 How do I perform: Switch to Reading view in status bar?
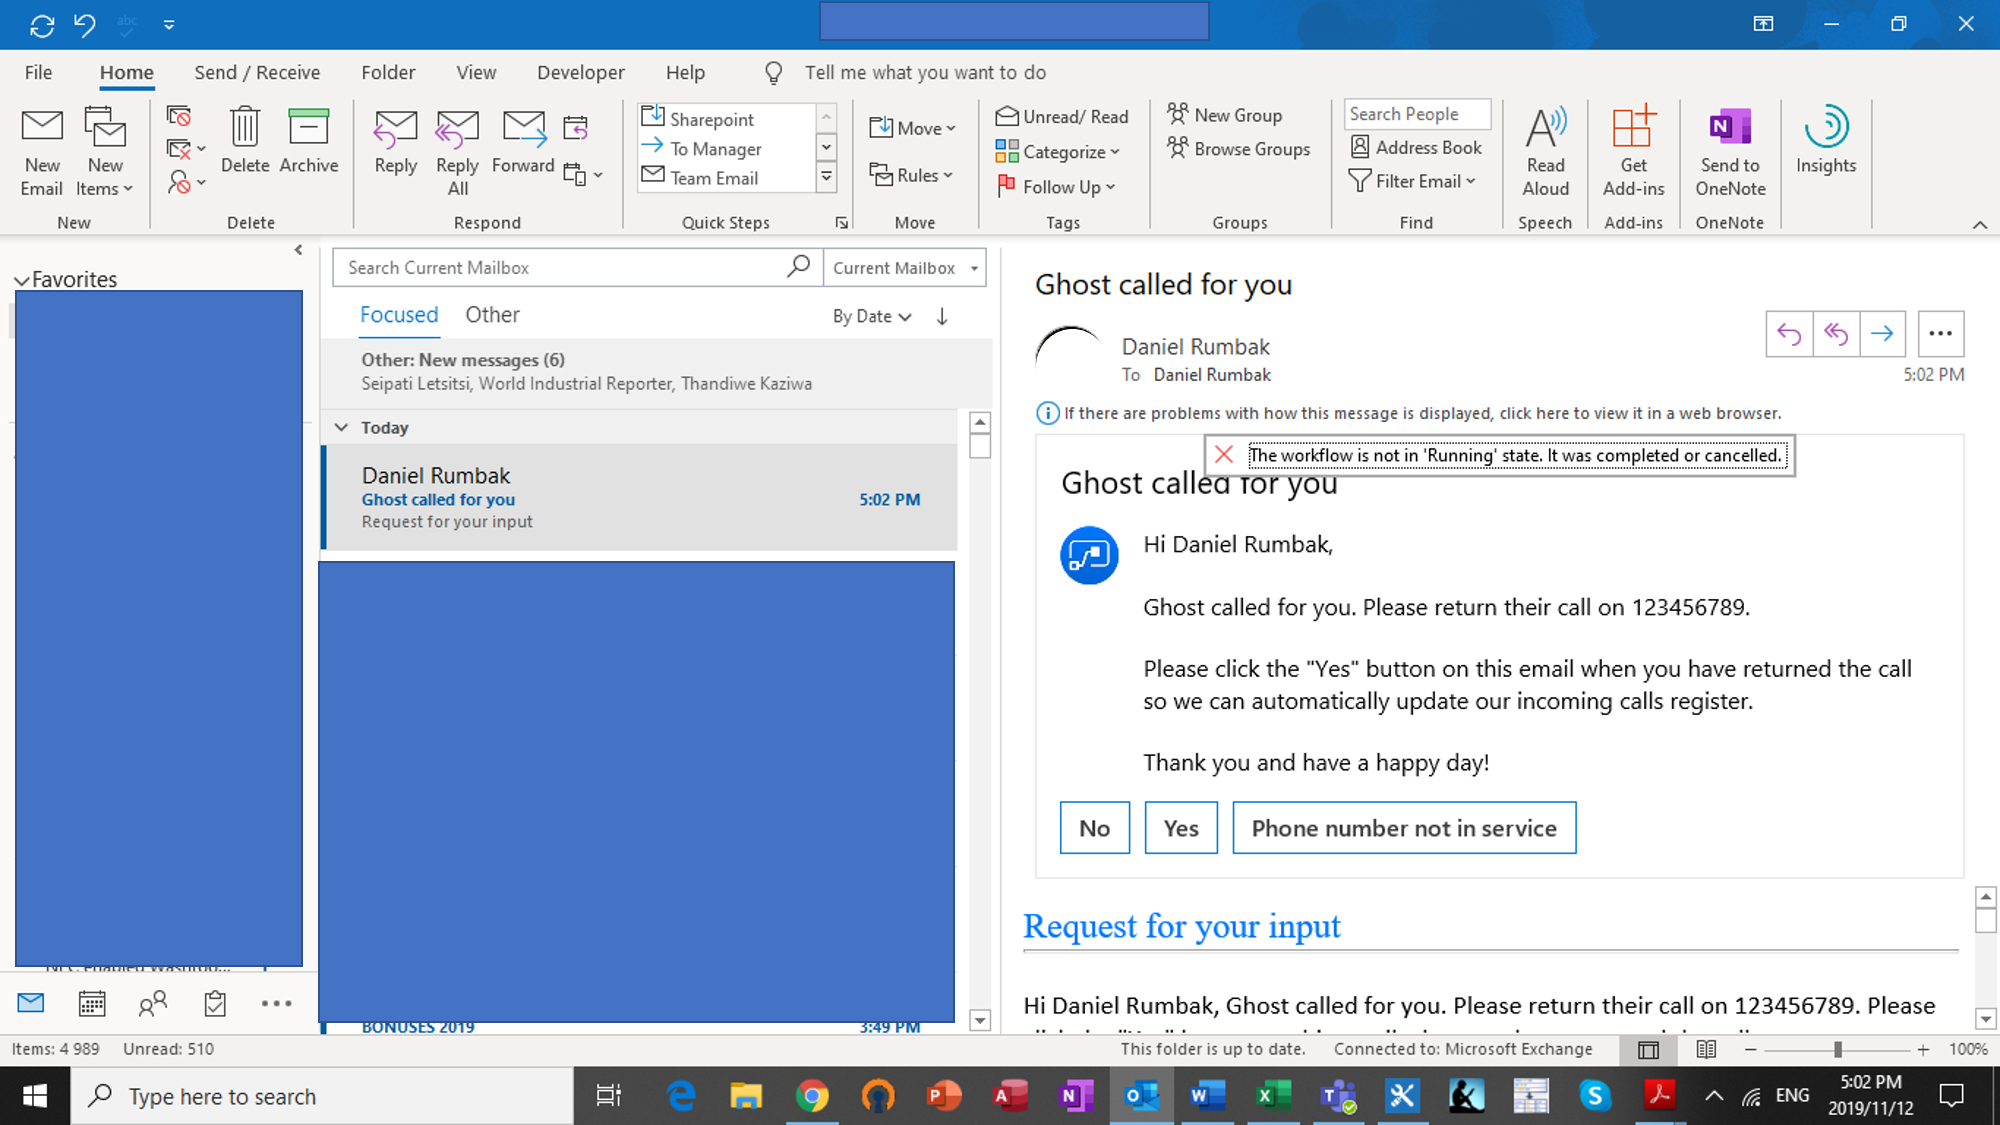[1706, 1049]
